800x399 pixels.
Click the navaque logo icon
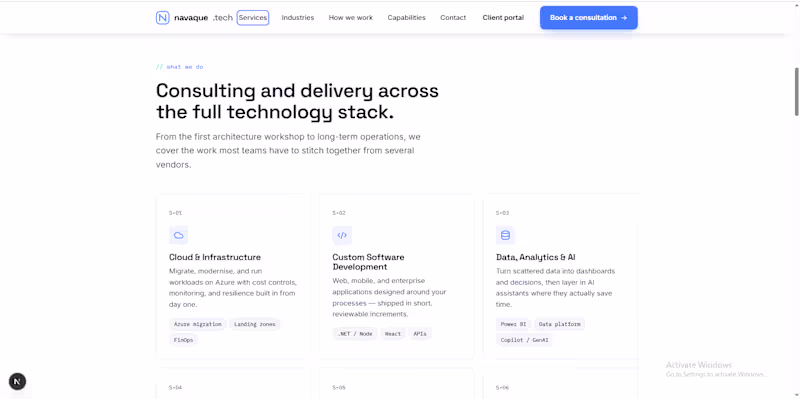tap(162, 18)
